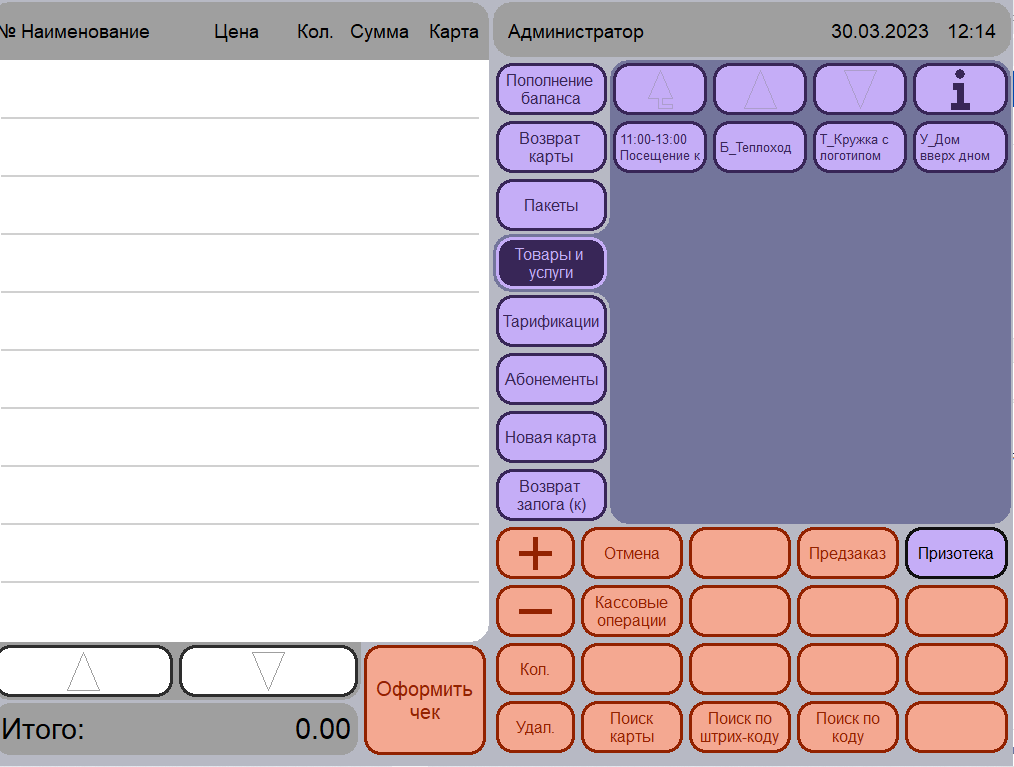Click the catalog page-up triangle
The width and height of the screenshot is (1014, 767).
[x=760, y=89]
